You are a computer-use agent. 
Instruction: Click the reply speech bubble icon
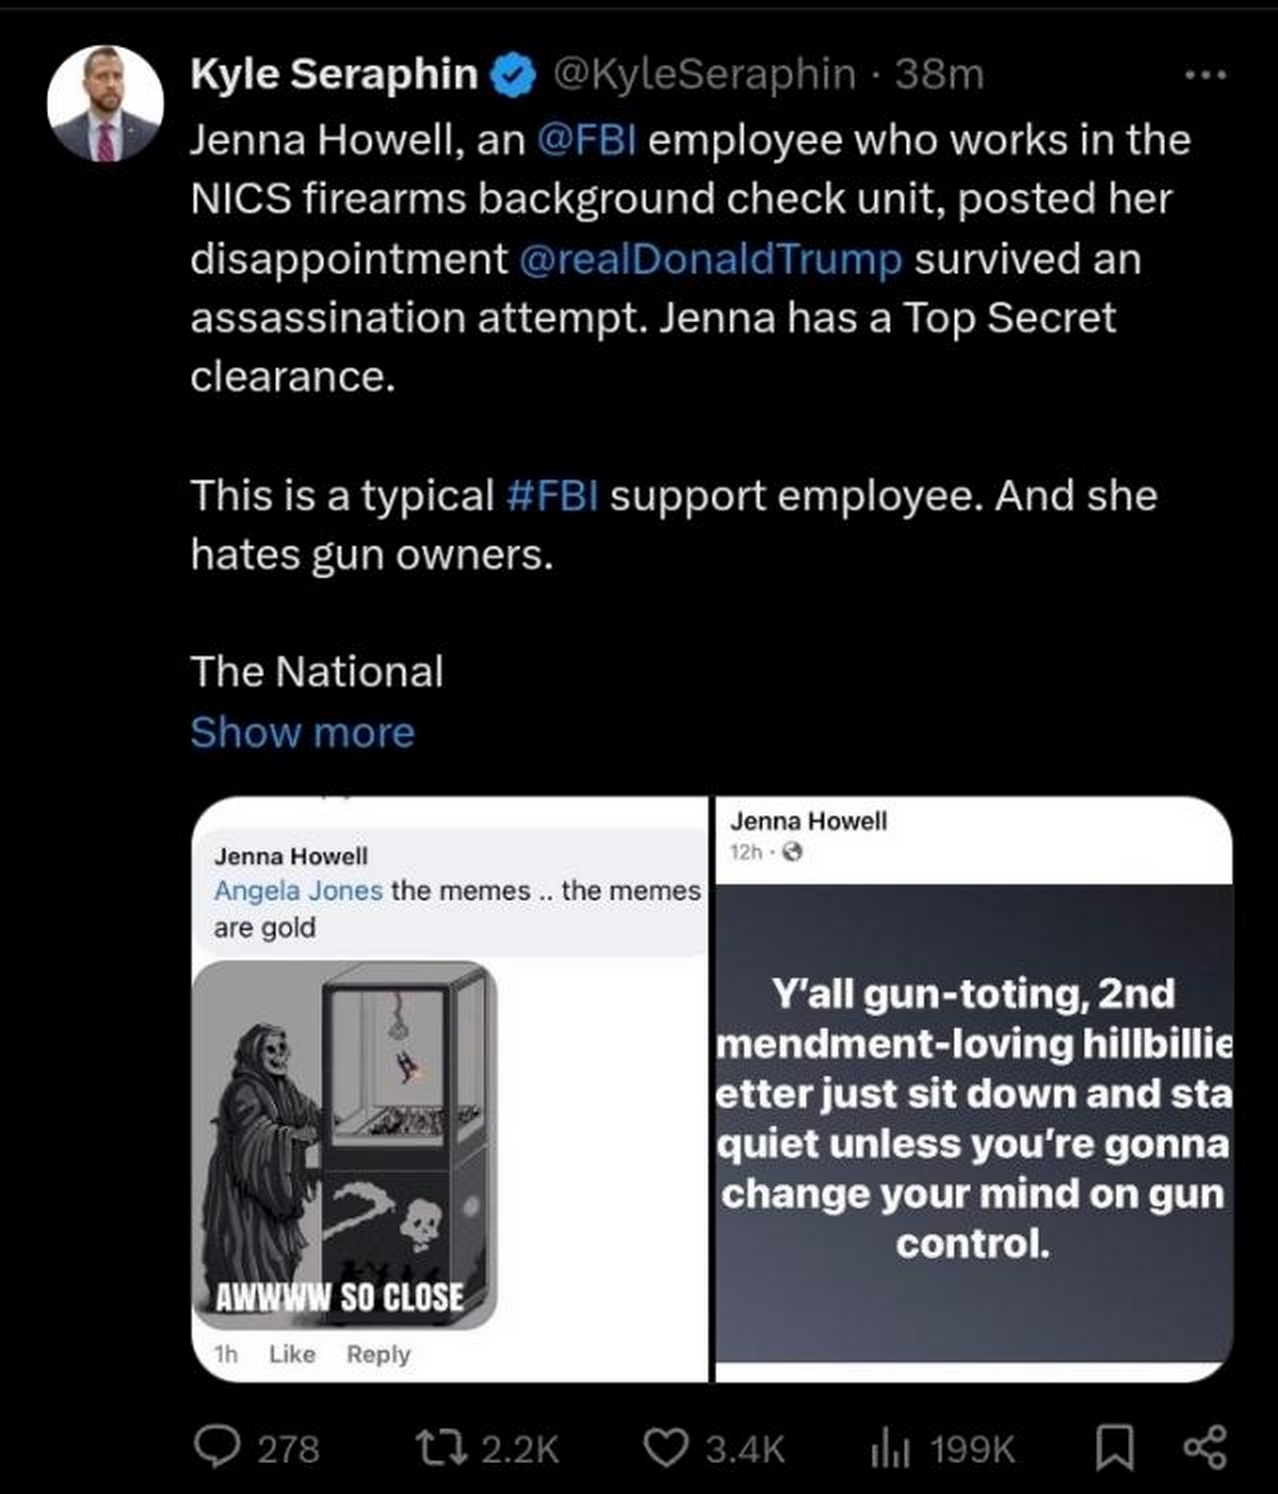[215, 1447]
